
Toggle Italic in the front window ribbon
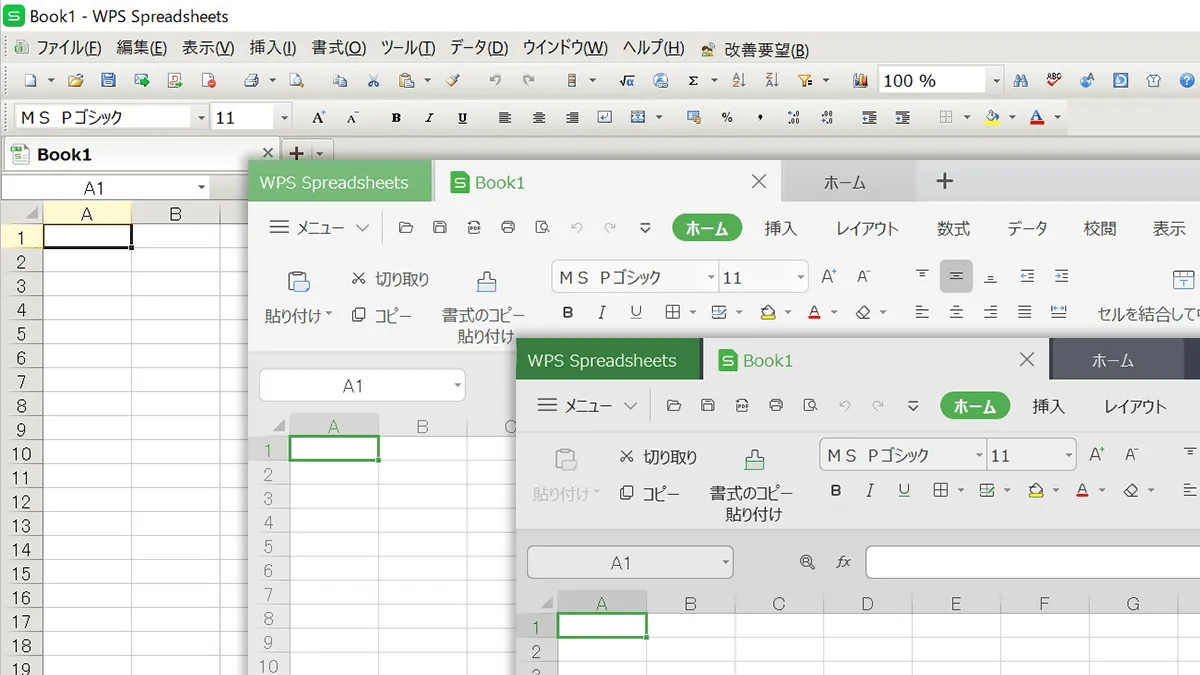click(870, 490)
